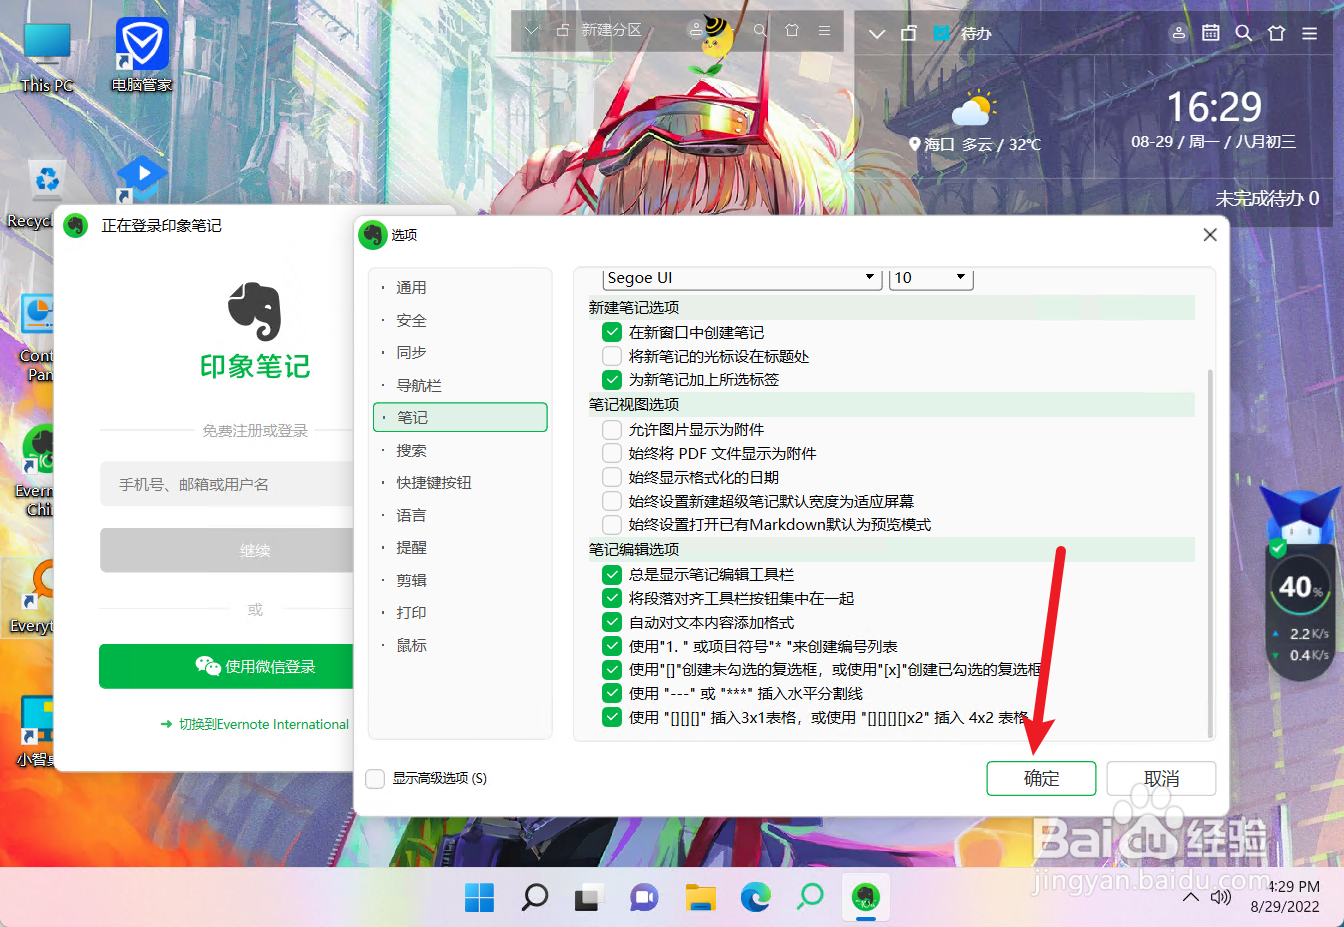Image resolution: width=1344 pixels, height=927 pixels.
Task: Click the lock icon in the 新建分区 bar
Action: coord(562,31)
